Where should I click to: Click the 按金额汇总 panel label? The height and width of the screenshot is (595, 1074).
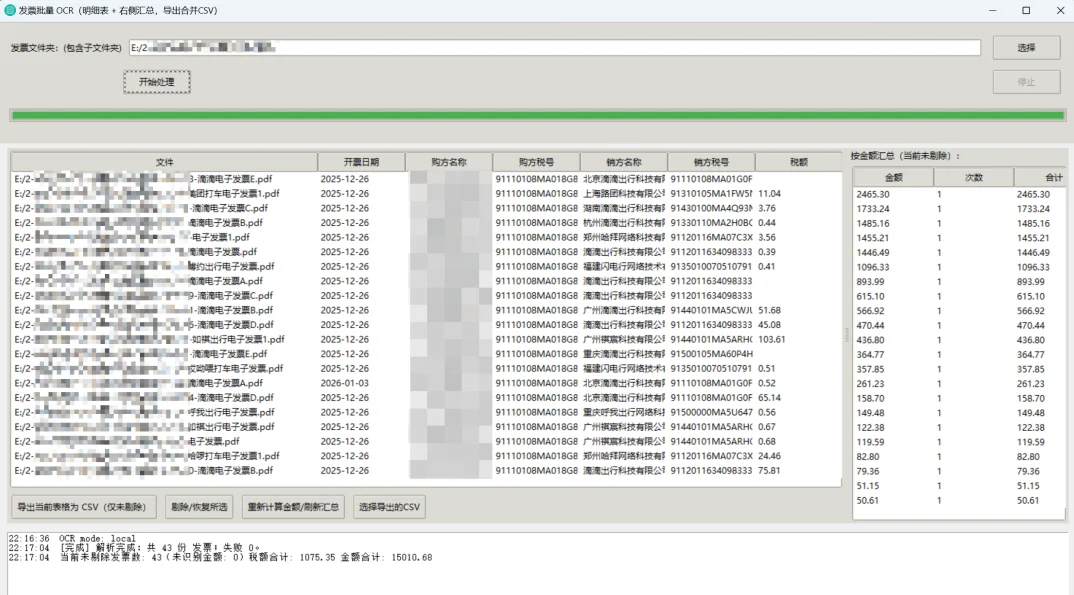pyautogui.click(x=905, y=156)
